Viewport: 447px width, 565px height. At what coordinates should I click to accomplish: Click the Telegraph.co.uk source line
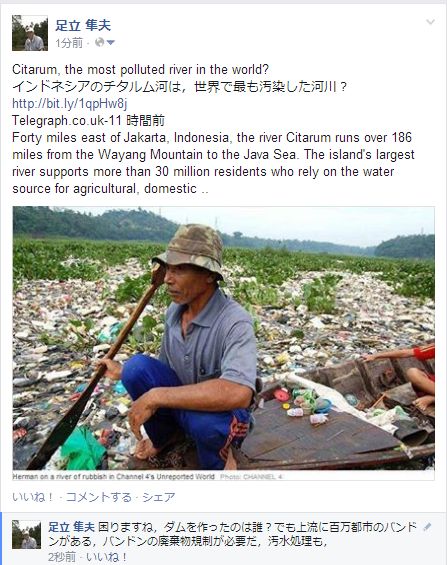click(88, 120)
